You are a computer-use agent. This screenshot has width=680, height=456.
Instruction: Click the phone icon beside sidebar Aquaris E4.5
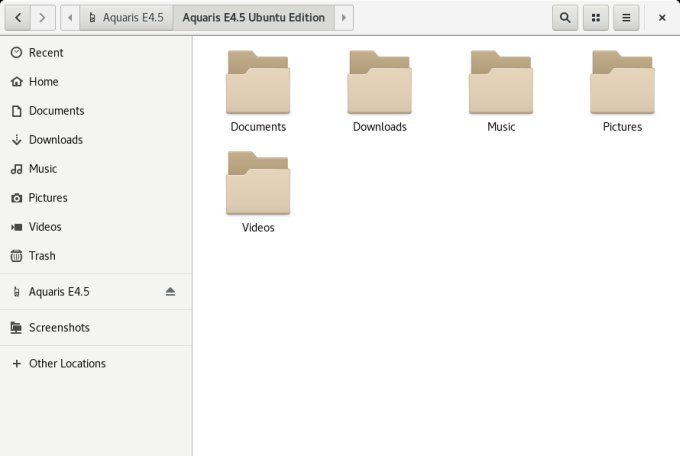coord(16,292)
